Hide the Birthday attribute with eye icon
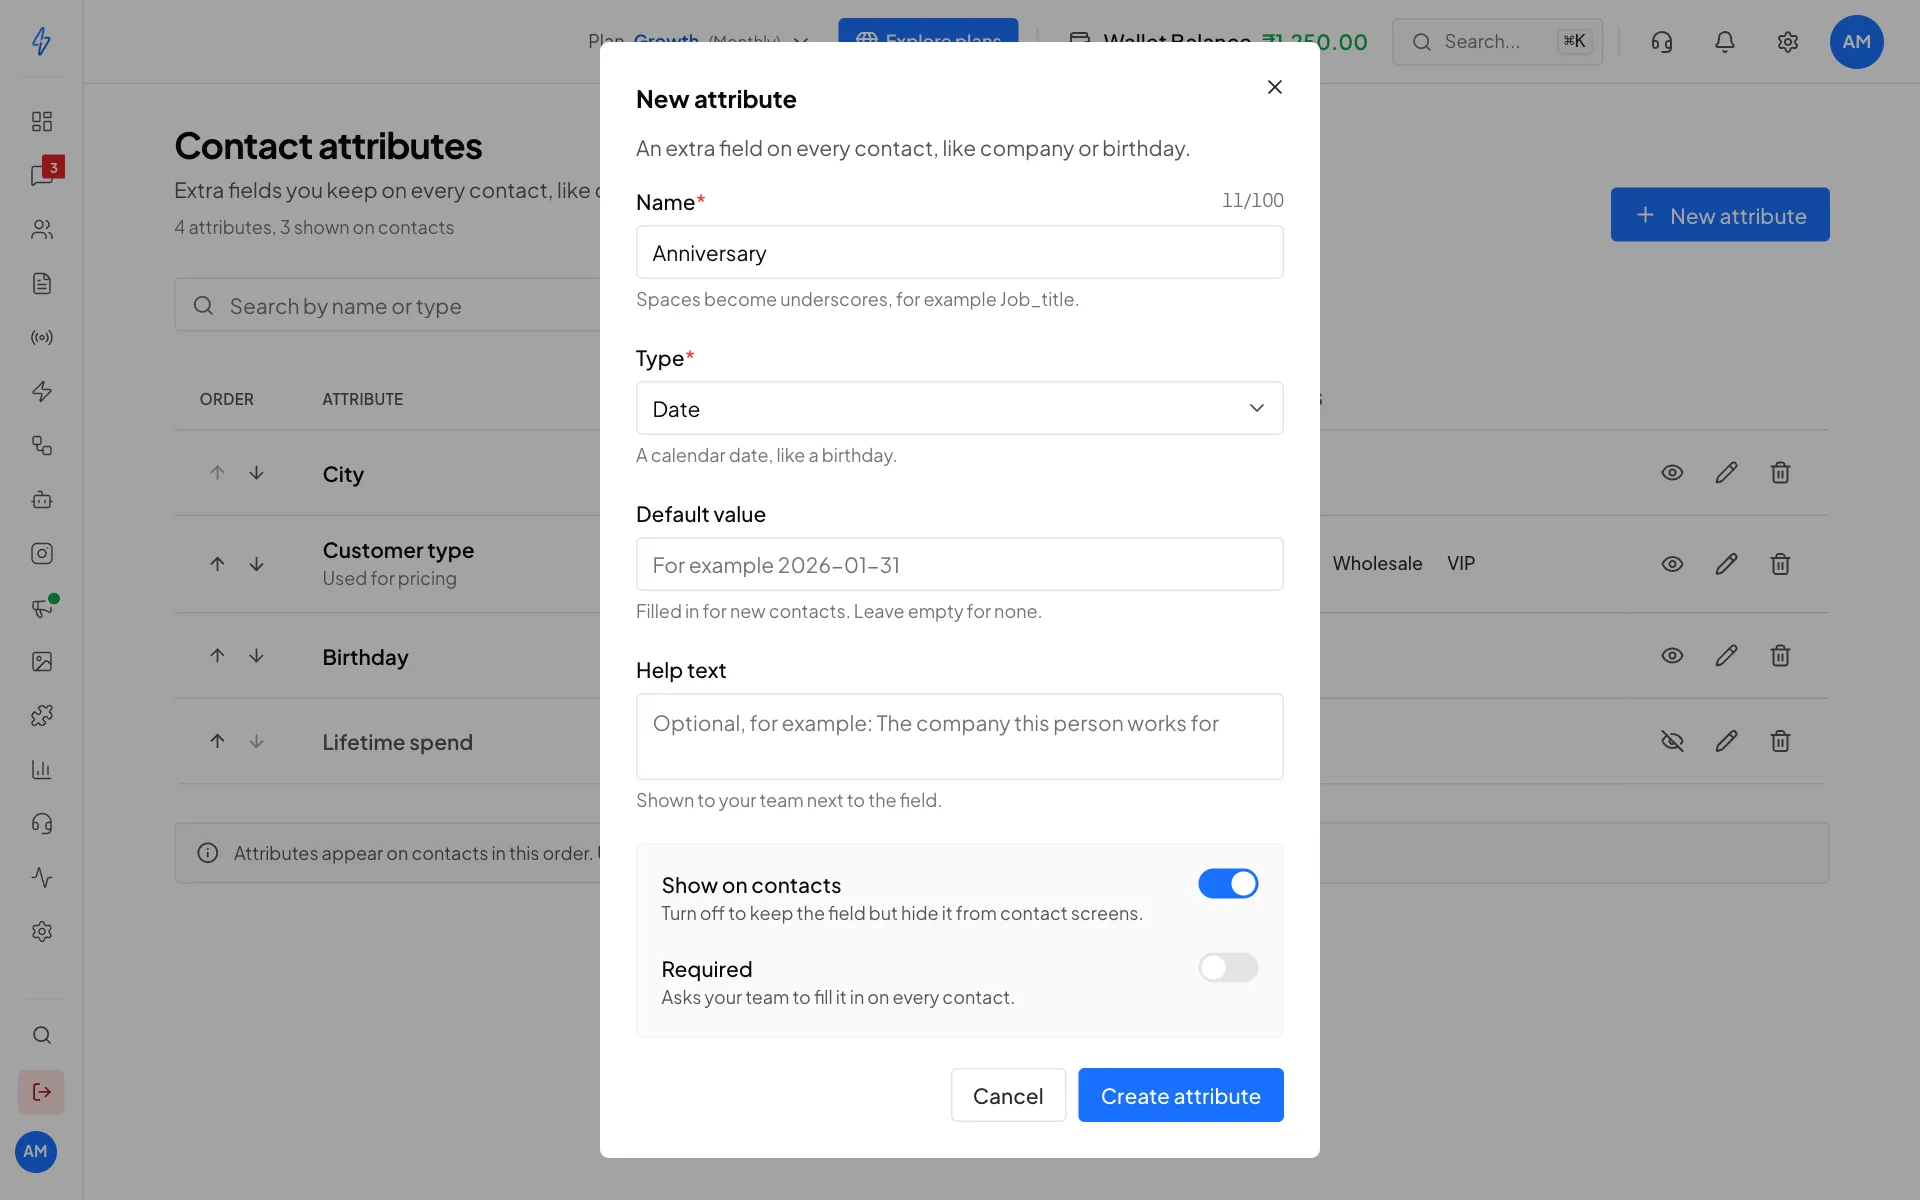This screenshot has width=1920, height=1200. coord(1672,656)
